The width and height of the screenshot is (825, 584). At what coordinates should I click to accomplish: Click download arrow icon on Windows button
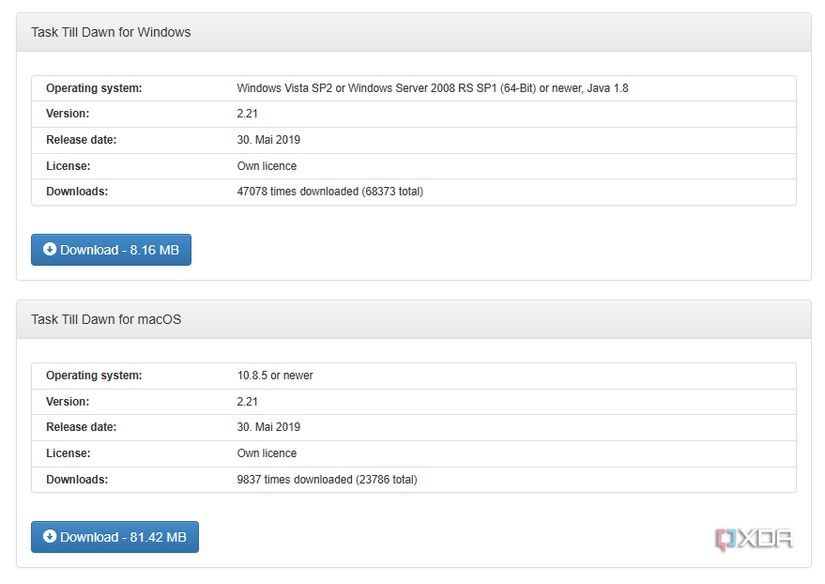pyautogui.click(x=49, y=249)
